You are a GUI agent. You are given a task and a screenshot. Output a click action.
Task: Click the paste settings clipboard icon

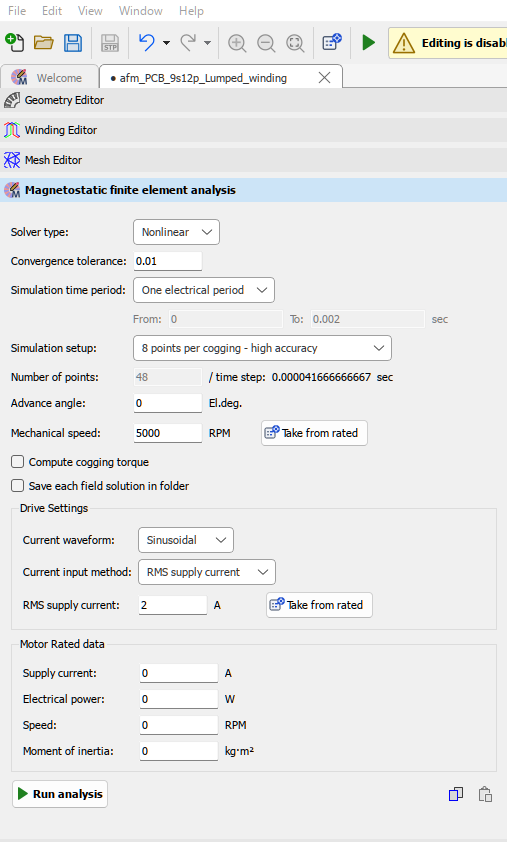tap(485, 794)
